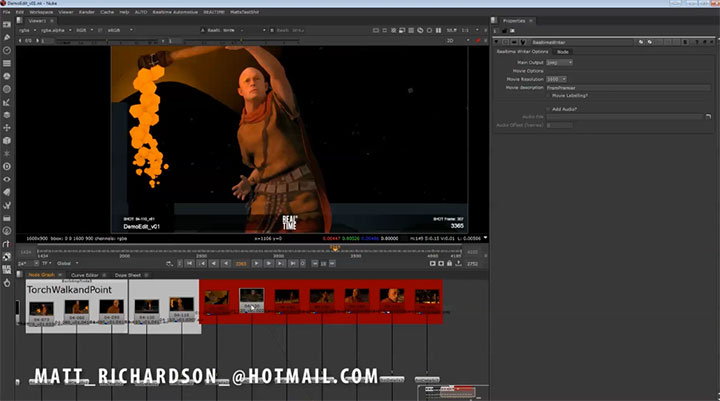The height and width of the screenshot is (401, 720).
Task: Open the RGB display dropdown
Action: [84, 30]
